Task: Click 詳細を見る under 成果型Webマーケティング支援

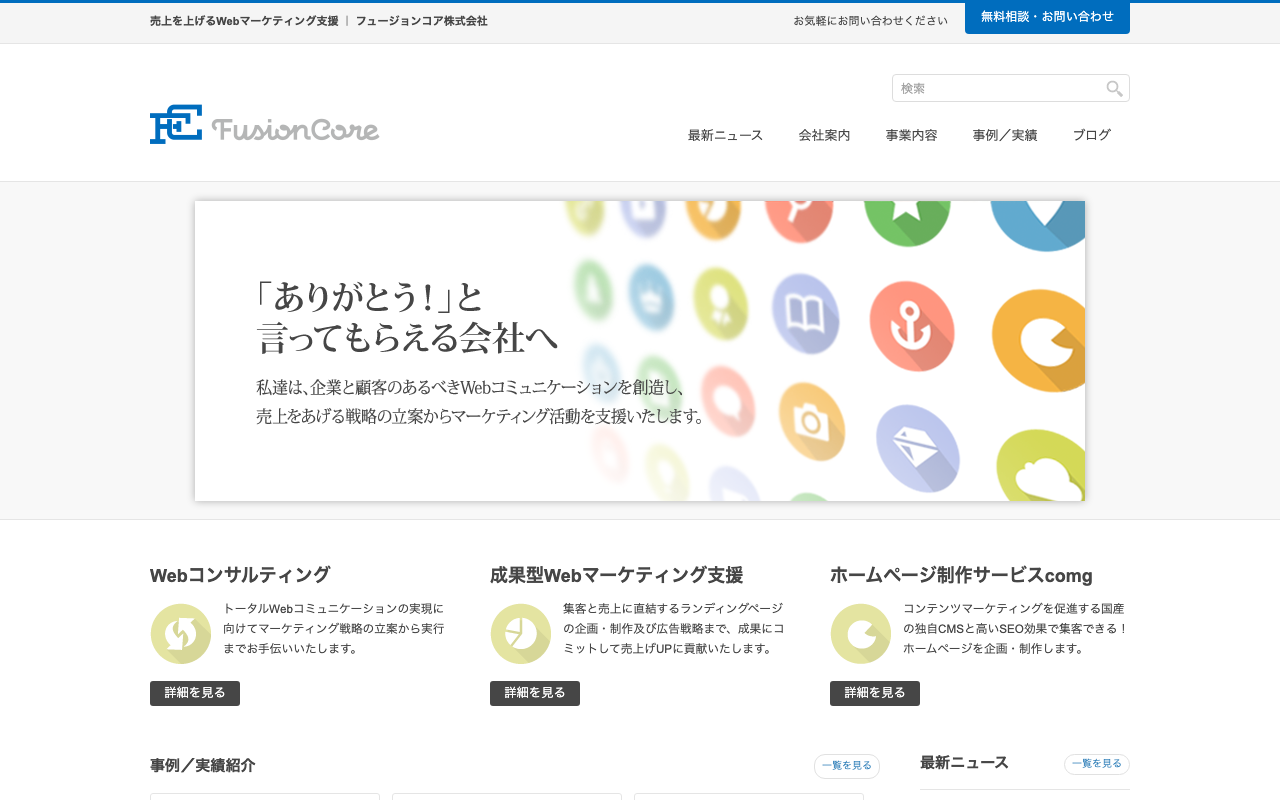Action: (535, 693)
